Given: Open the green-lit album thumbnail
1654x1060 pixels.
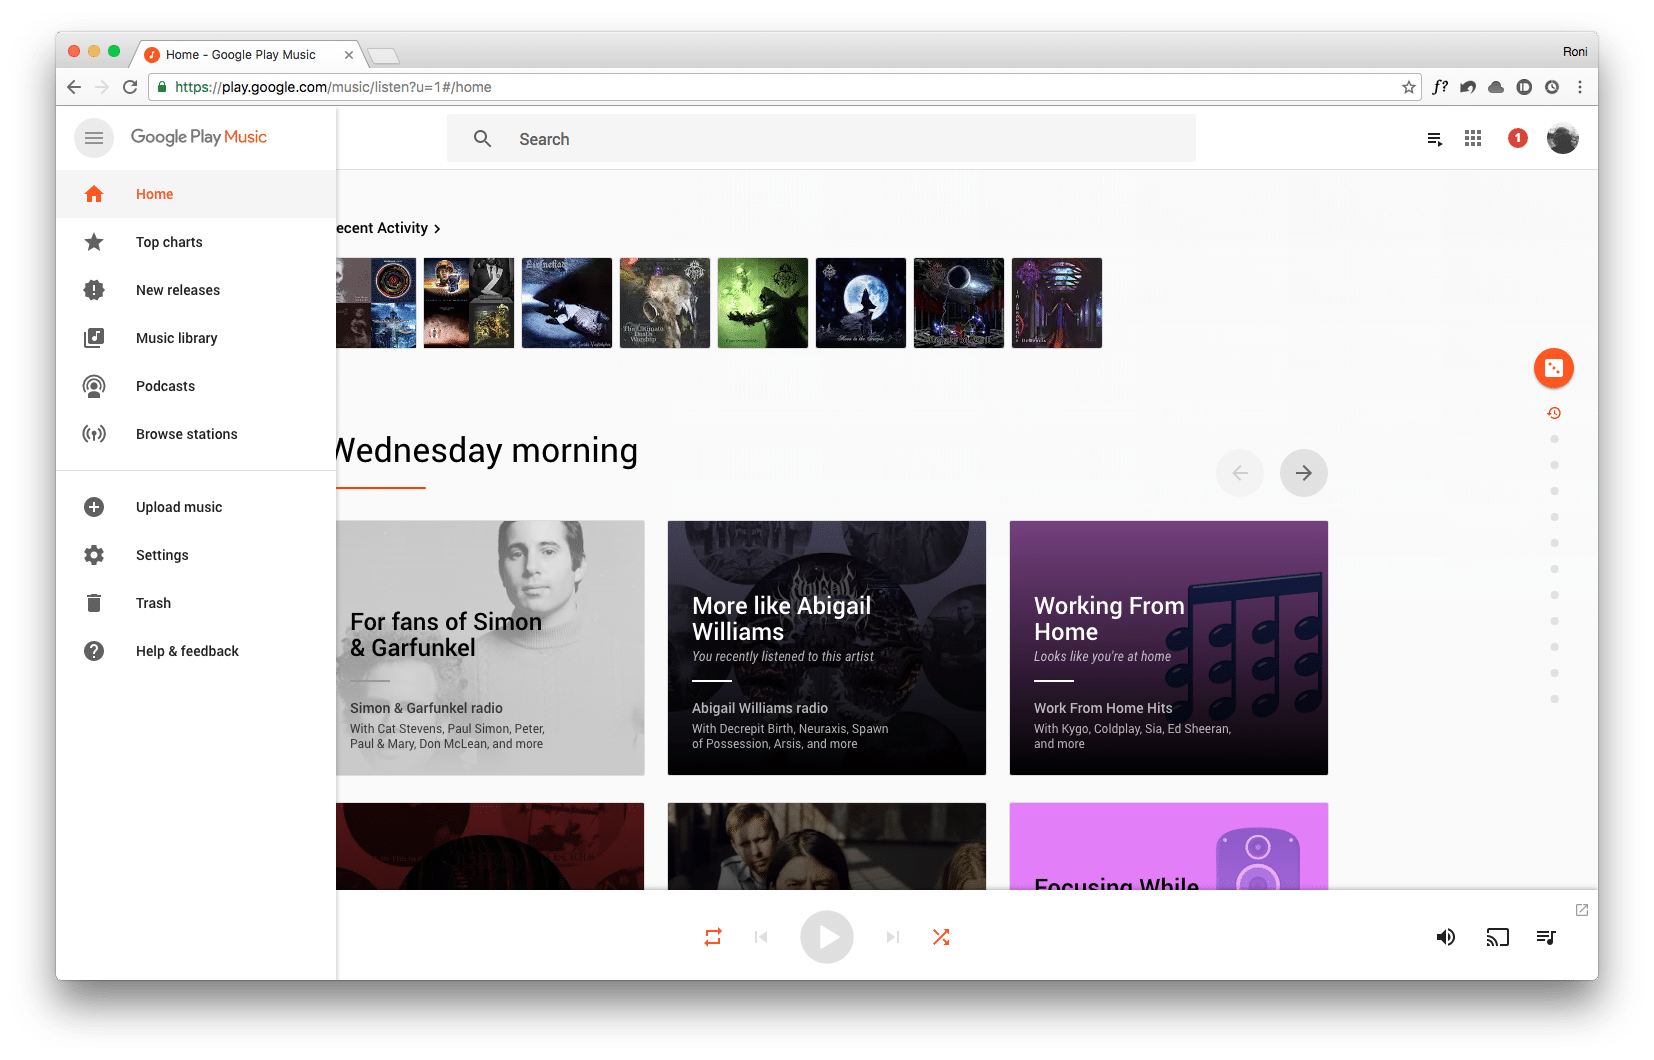Looking at the screenshot, I should coord(763,303).
